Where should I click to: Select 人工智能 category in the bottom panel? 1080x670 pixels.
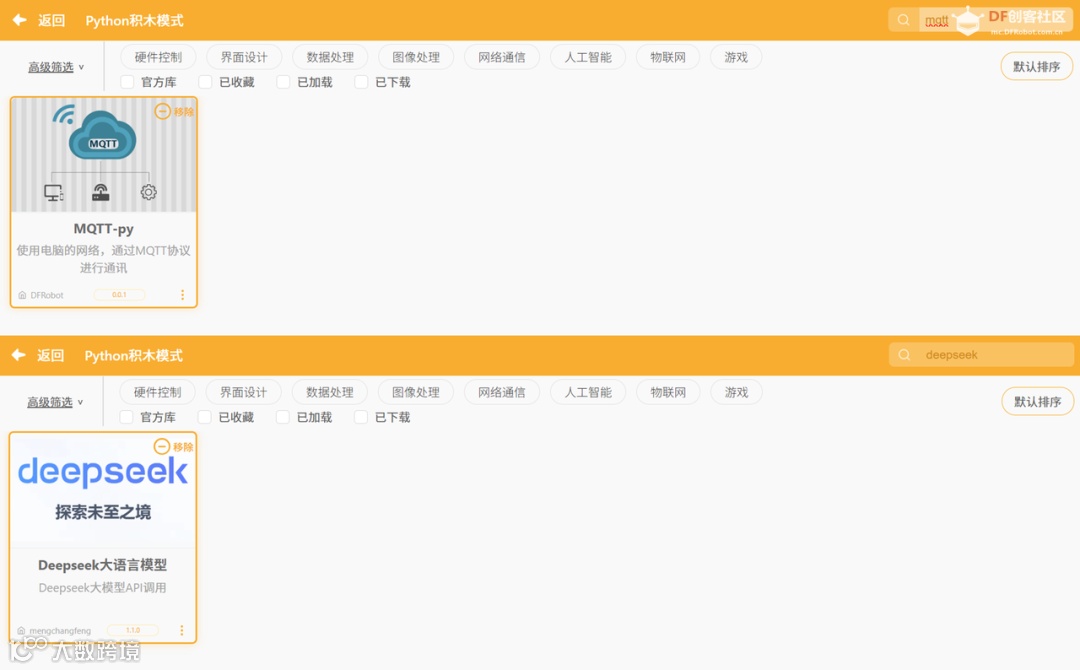click(x=588, y=392)
